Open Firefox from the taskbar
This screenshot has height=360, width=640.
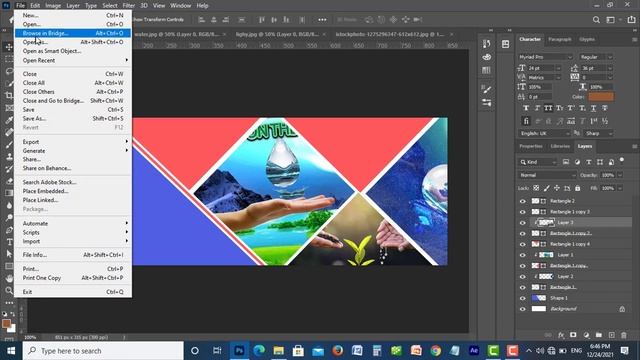tap(338, 351)
